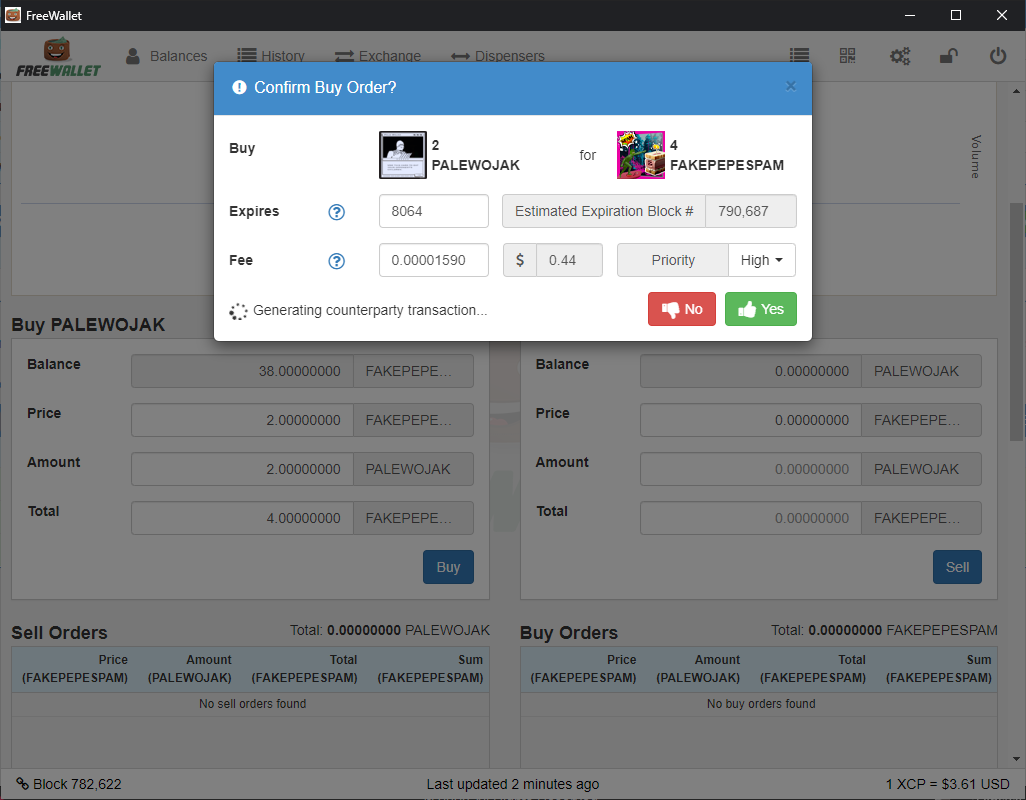Click the Sell Orders heading

coord(60,633)
